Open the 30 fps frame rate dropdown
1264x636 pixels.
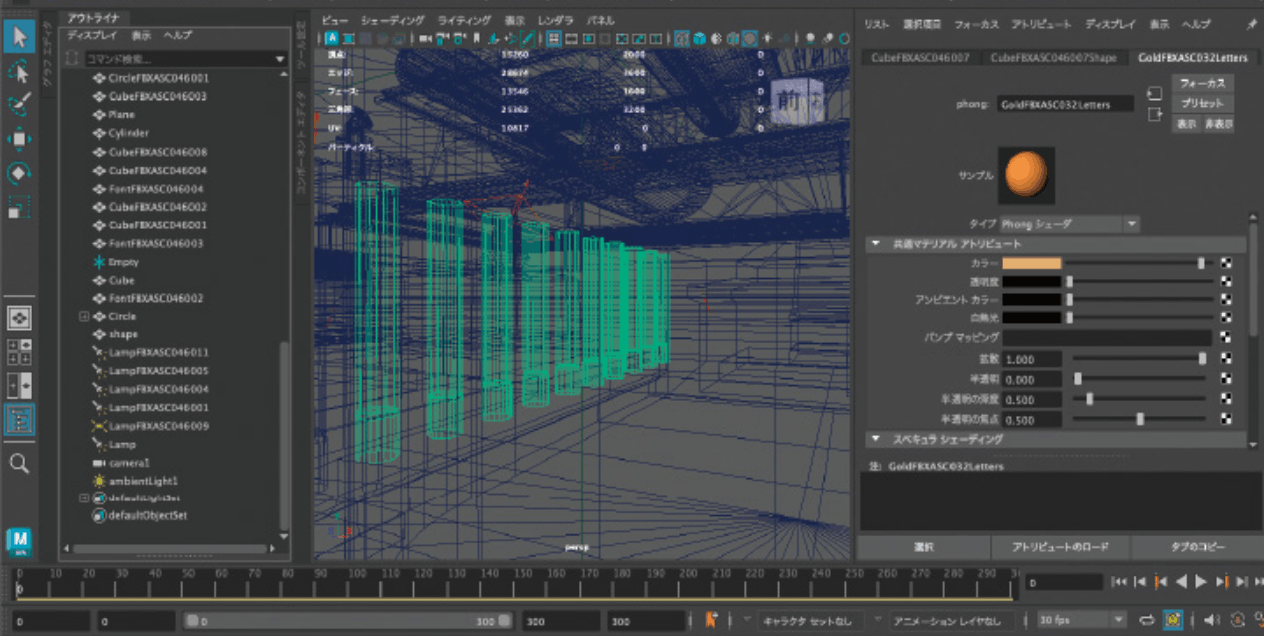[x=1081, y=620]
